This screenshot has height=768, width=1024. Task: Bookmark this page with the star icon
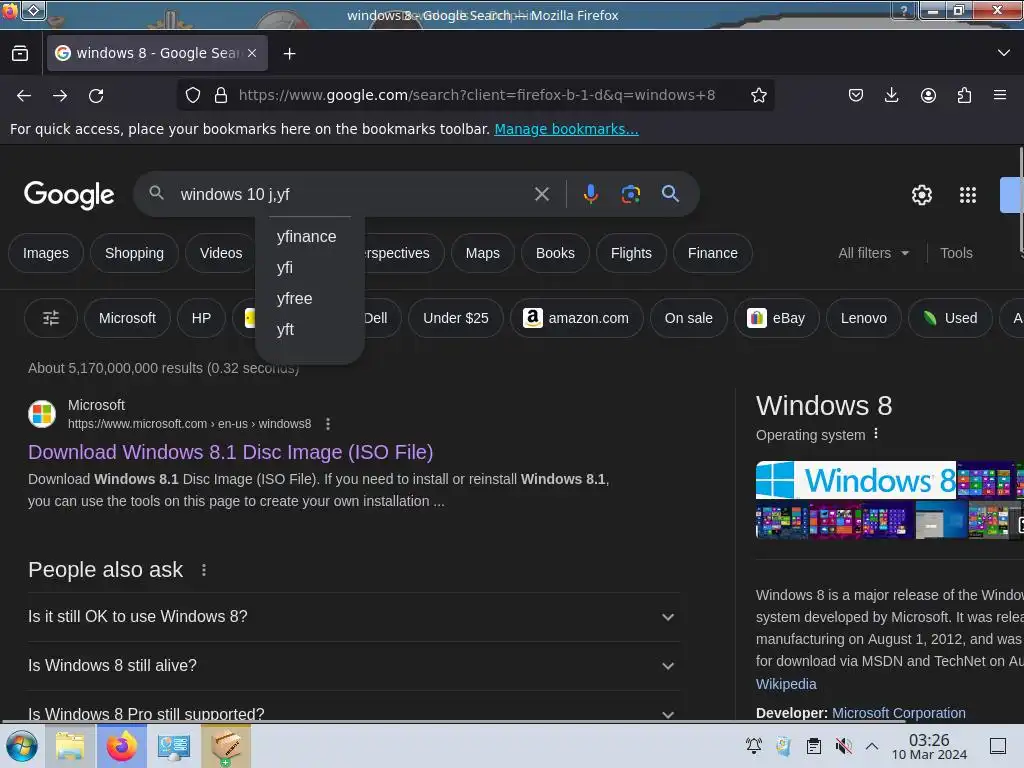pos(758,95)
